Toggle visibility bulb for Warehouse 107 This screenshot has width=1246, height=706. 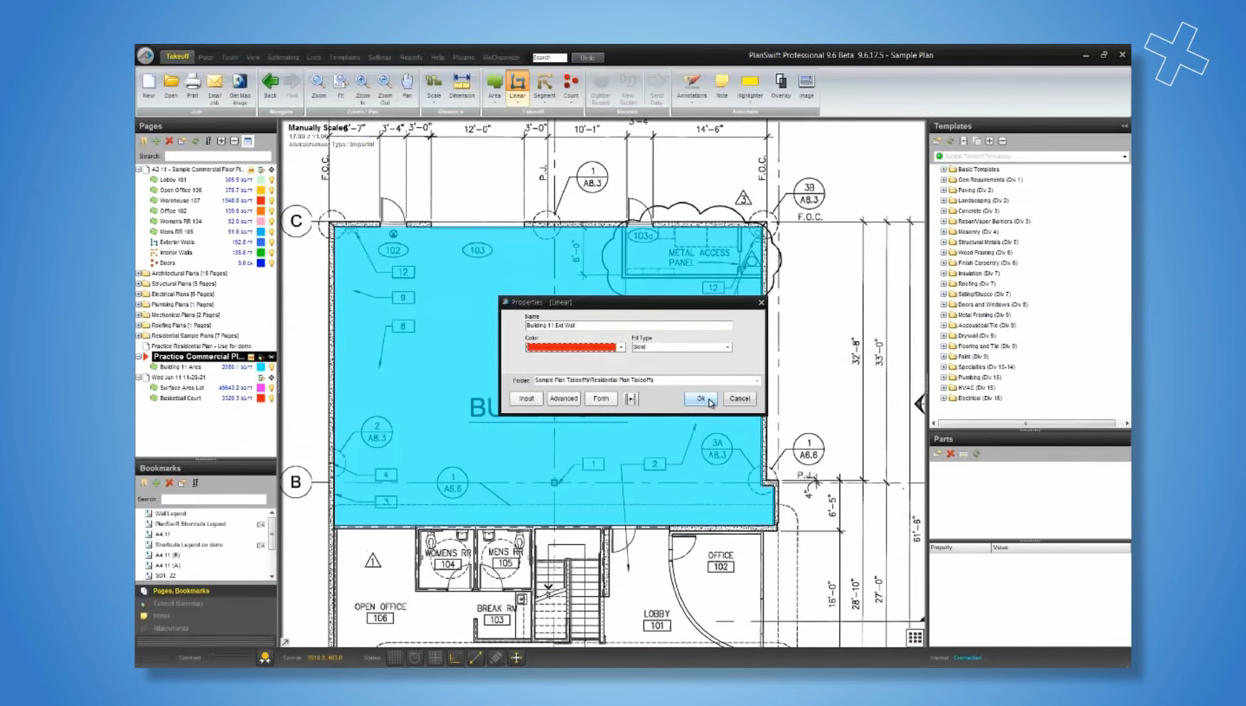(x=271, y=201)
